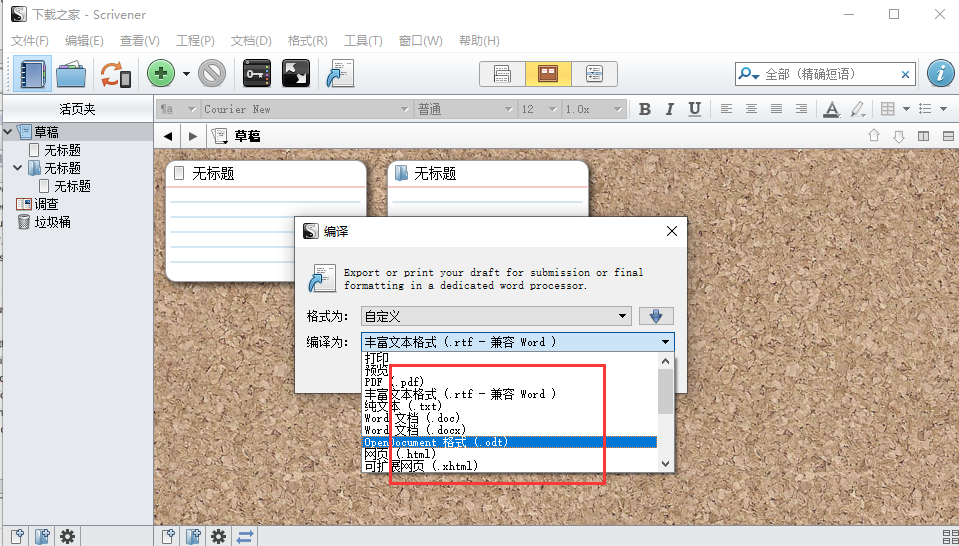This screenshot has height=546, width=959.
Task: Select 垃圾桶 in the binder
Action: point(52,222)
